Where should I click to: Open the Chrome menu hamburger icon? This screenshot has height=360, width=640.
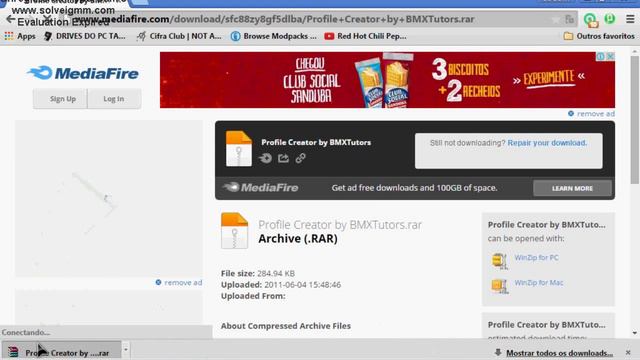pyautogui.click(x=630, y=19)
